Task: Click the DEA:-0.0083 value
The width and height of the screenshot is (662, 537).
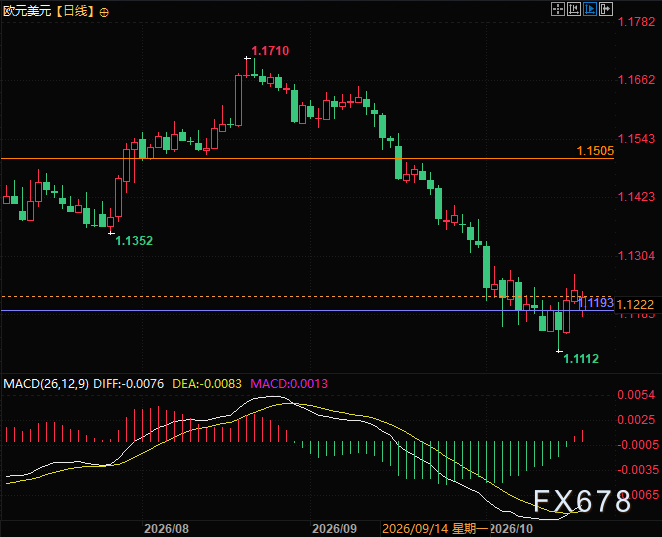Action: point(207,384)
